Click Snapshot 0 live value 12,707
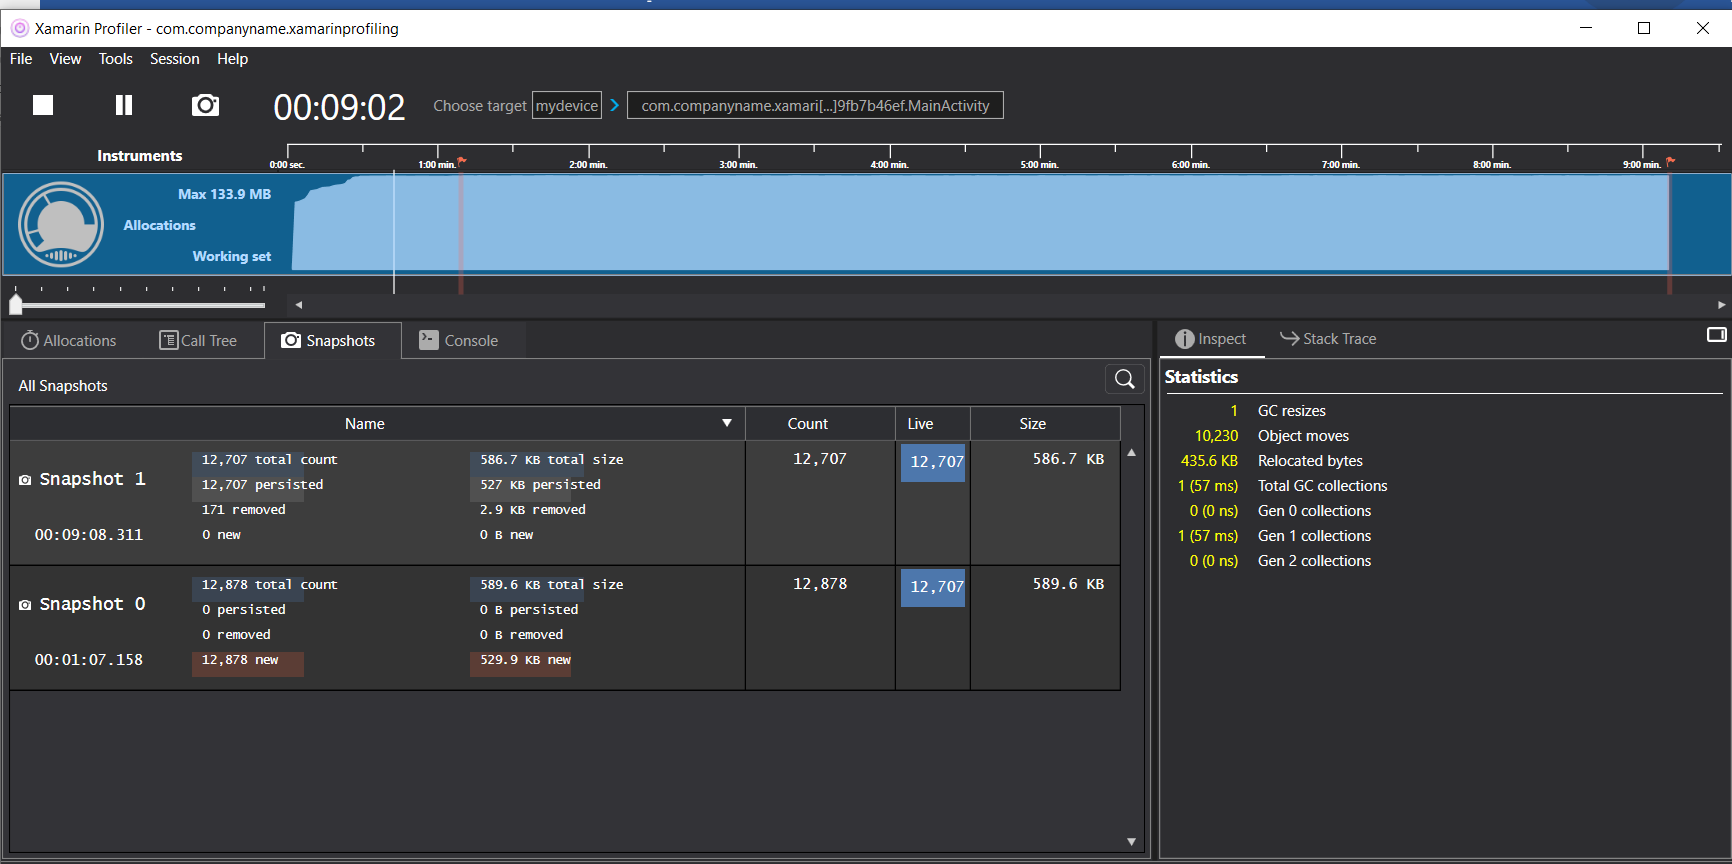 [934, 587]
